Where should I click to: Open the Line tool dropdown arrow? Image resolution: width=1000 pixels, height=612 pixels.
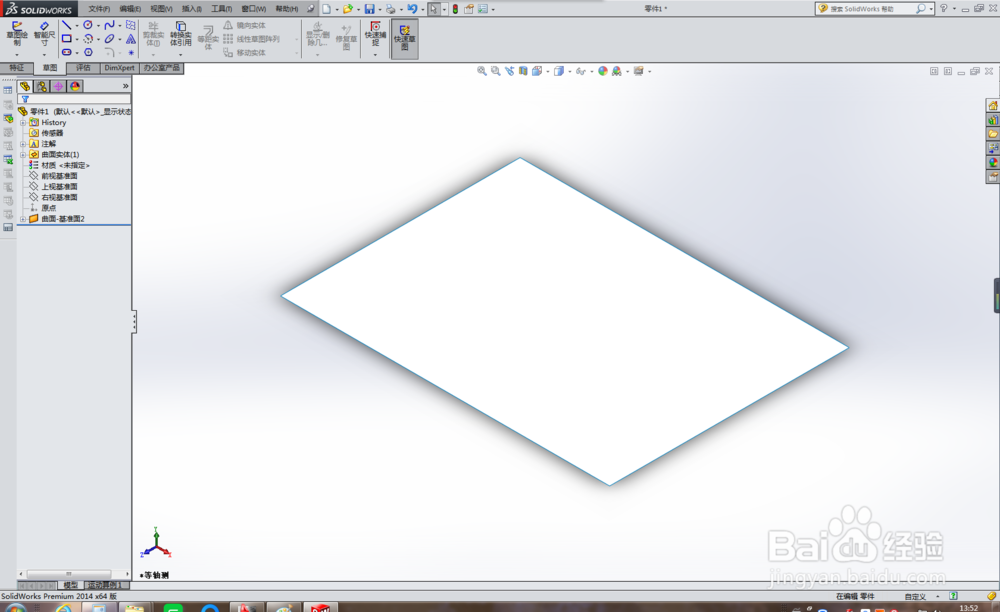pos(77,26)
